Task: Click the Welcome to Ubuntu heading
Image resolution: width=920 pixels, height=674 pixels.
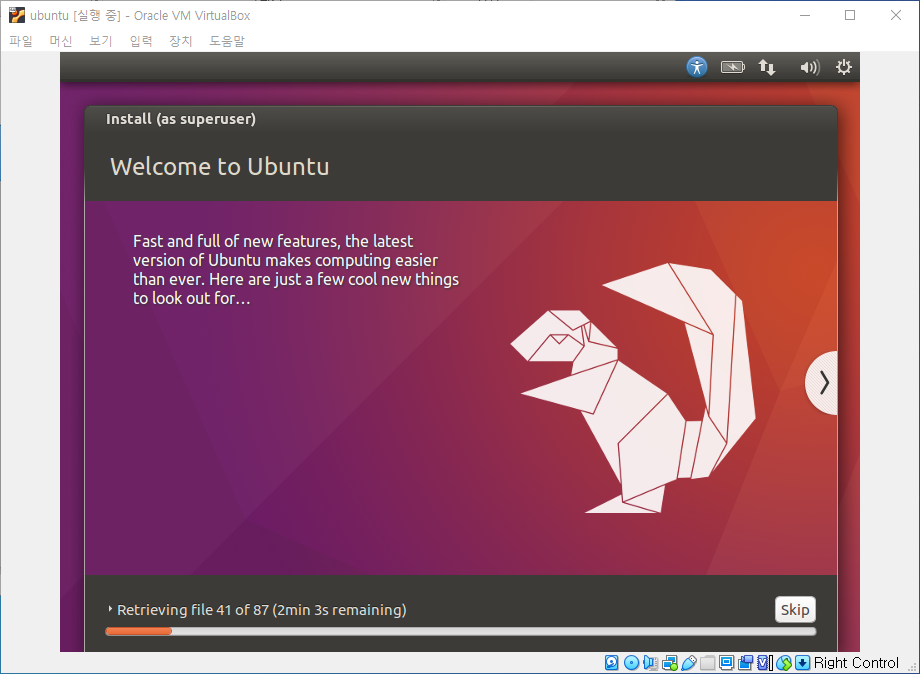Action: pos(219,167)
